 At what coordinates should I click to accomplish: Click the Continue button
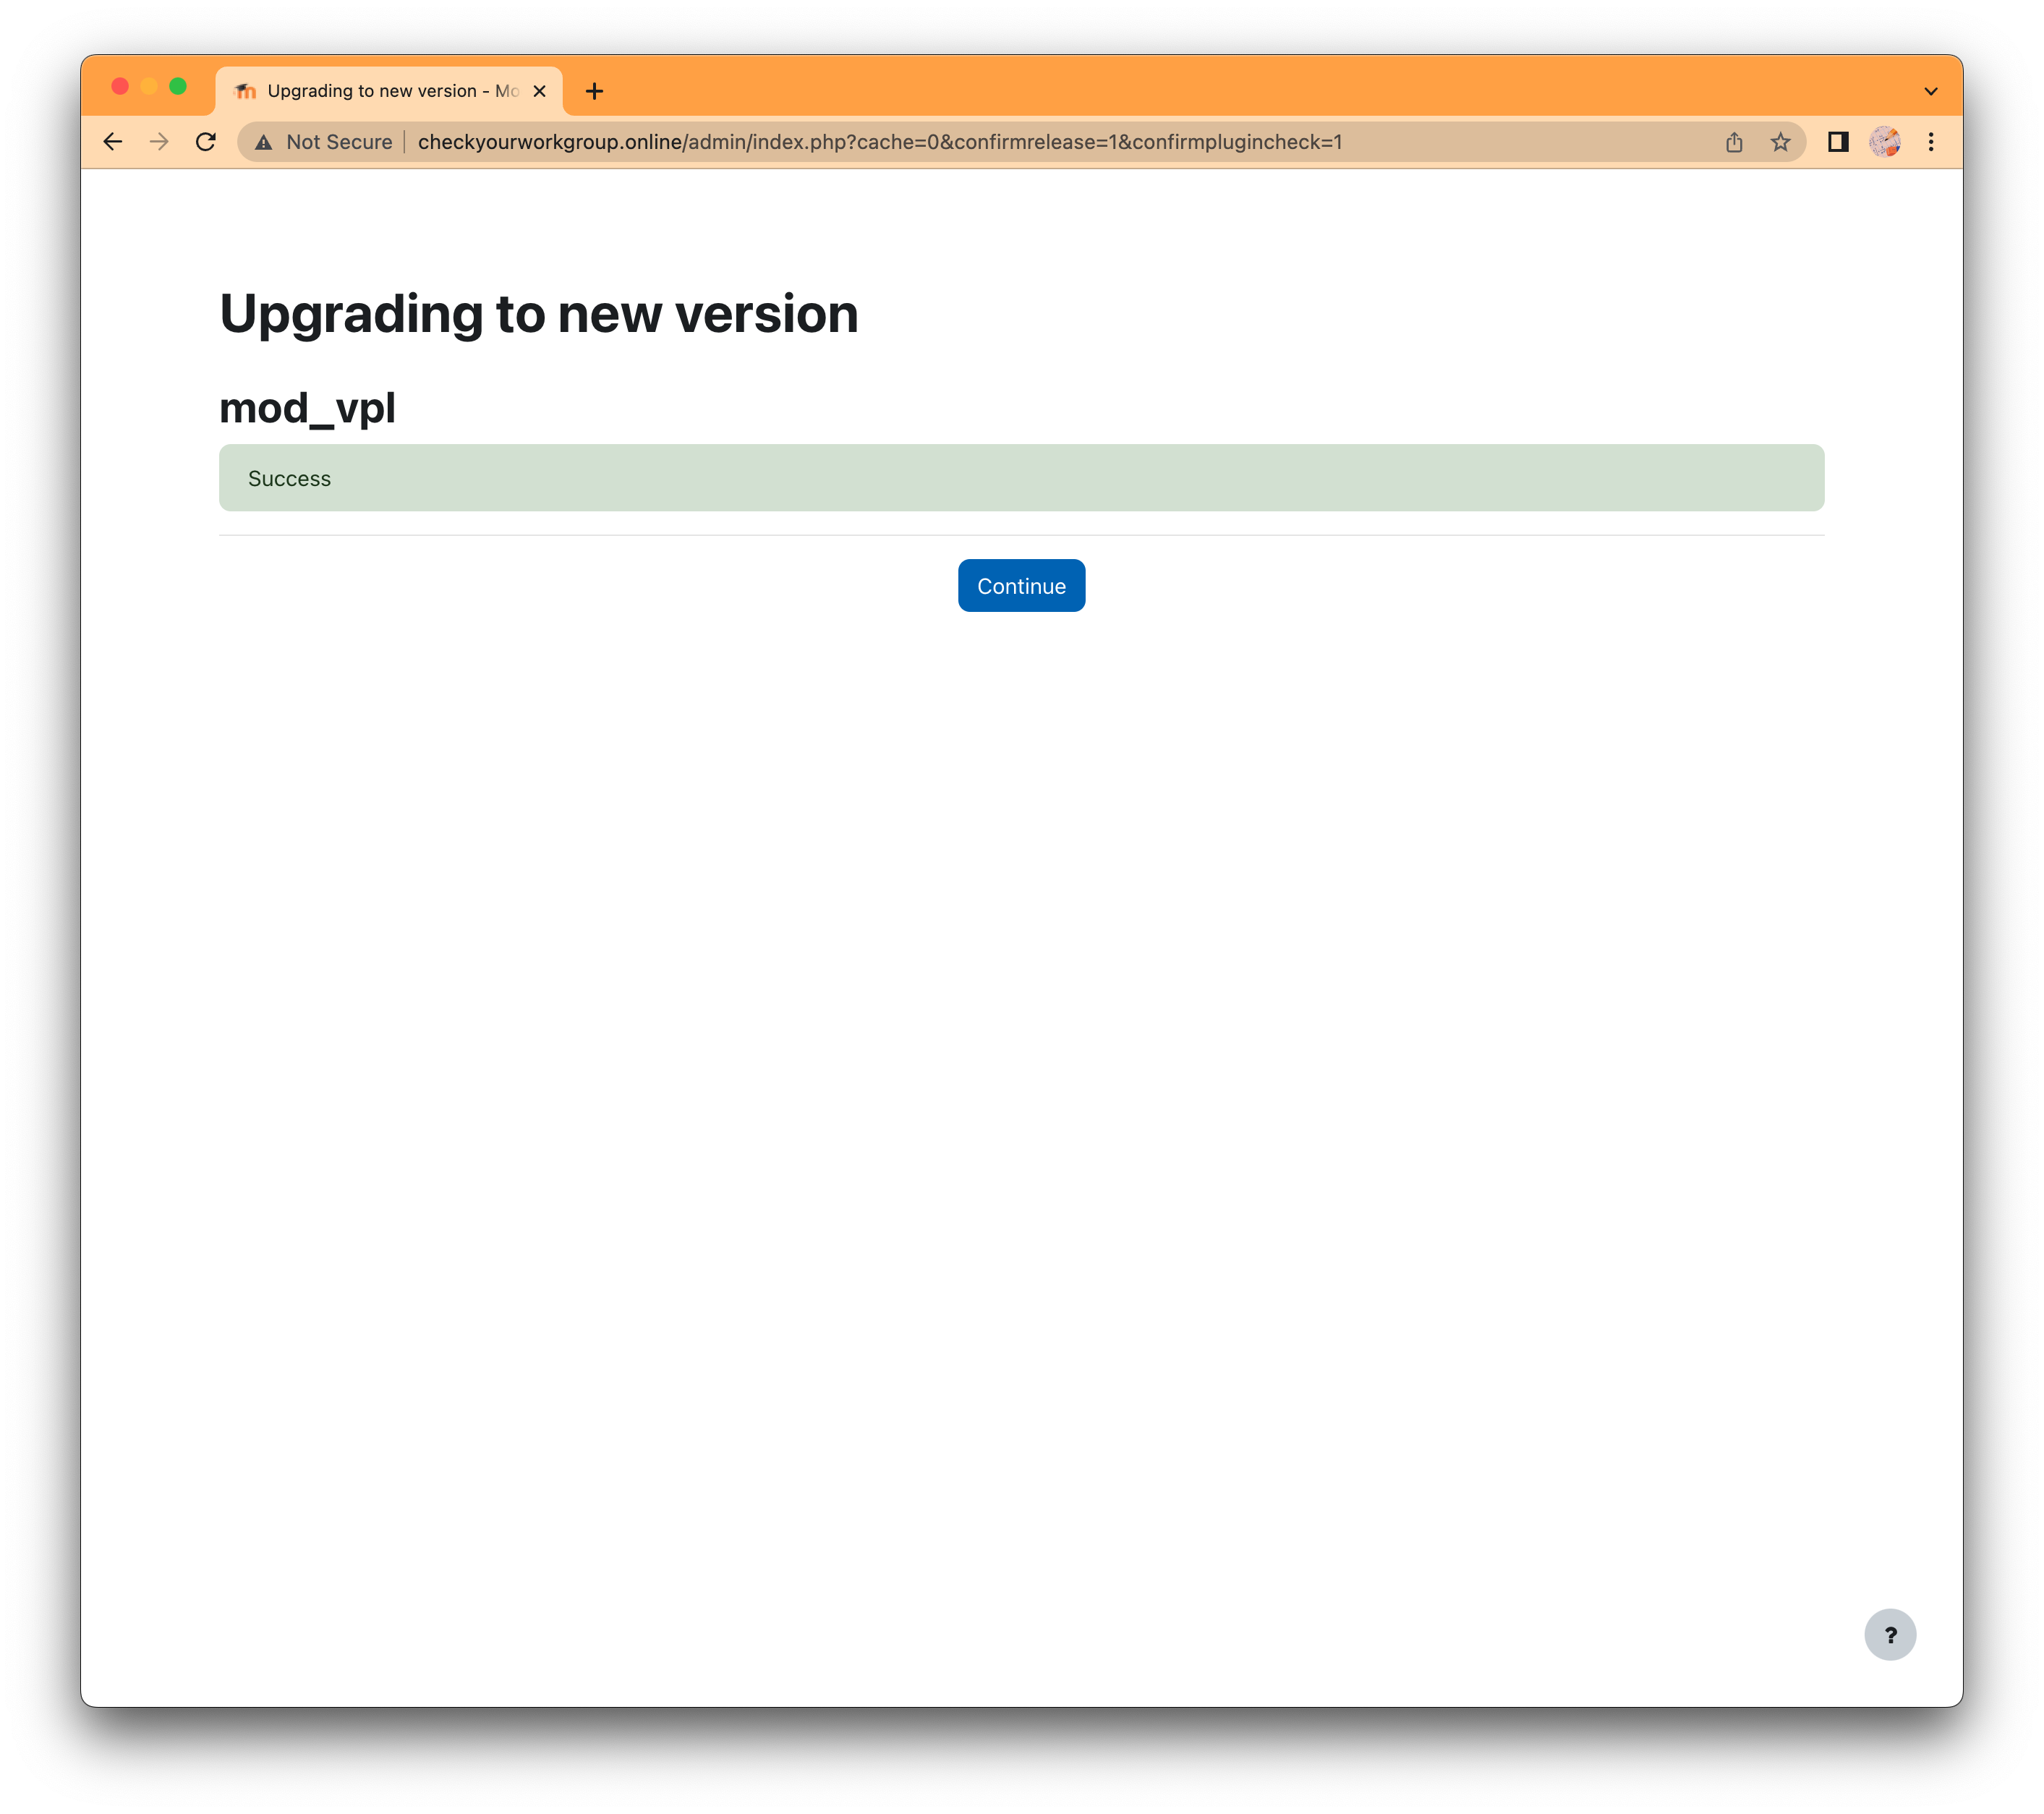[1021, 585]
